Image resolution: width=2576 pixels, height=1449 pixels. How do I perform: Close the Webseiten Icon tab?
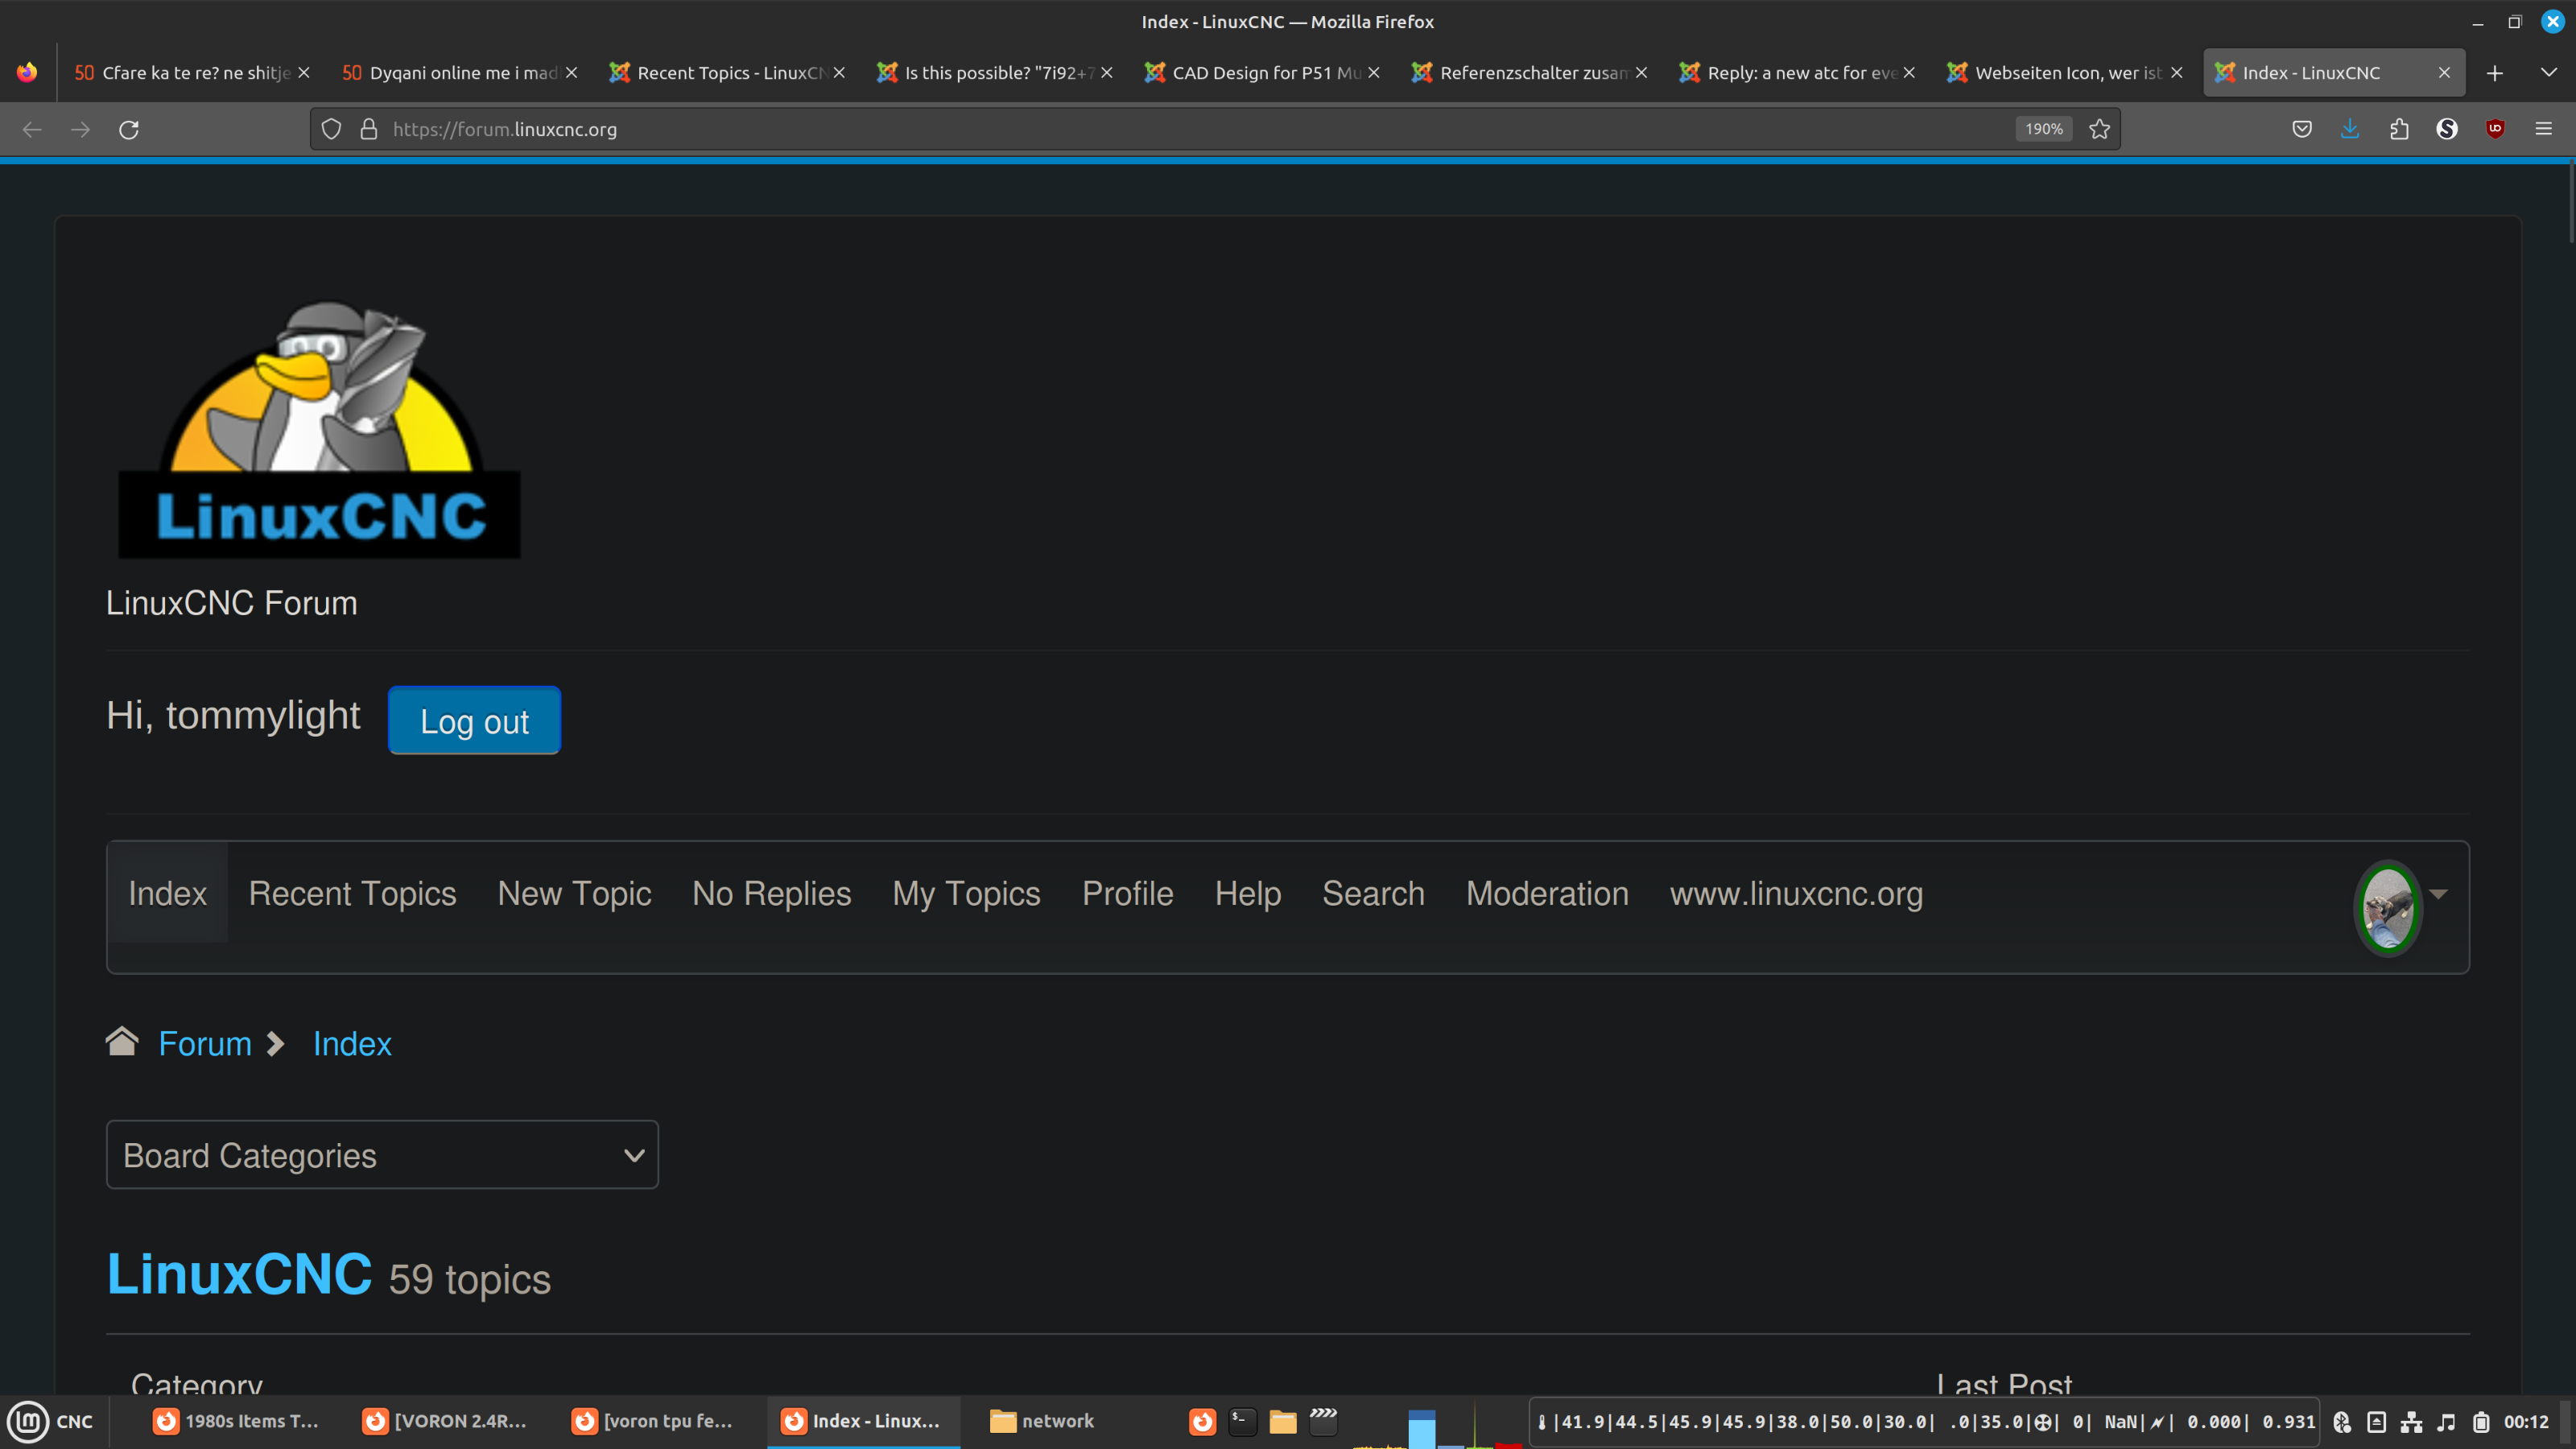click(x=2176, y=73)
